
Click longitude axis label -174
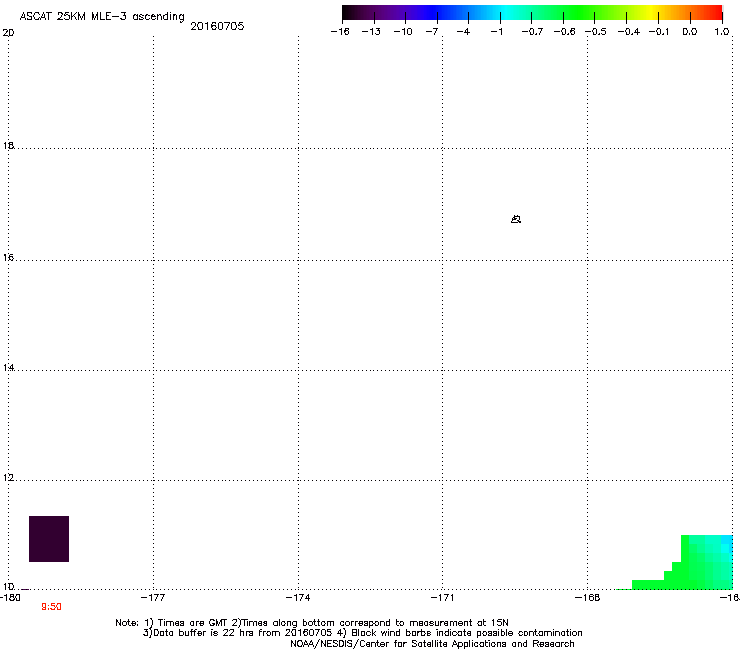tap(298, 598)
